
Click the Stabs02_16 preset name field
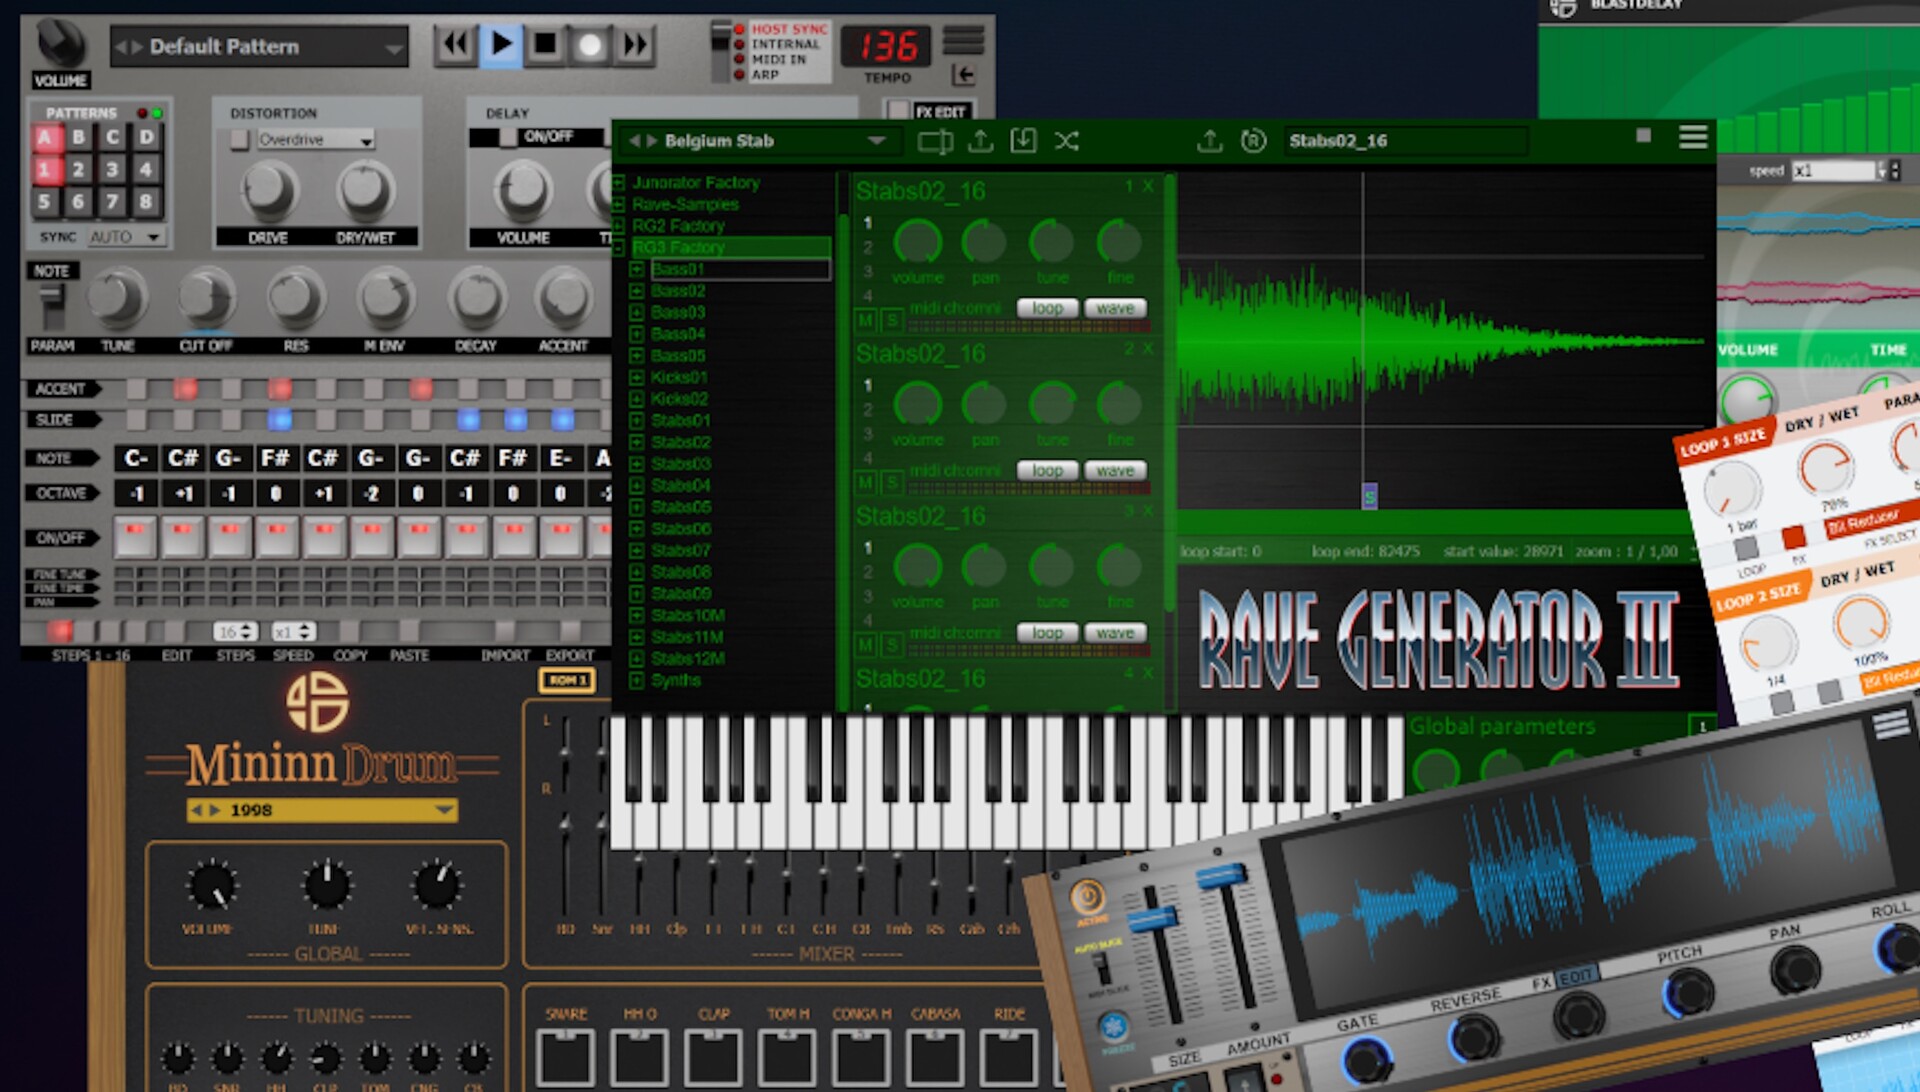tap(1405, 140)
